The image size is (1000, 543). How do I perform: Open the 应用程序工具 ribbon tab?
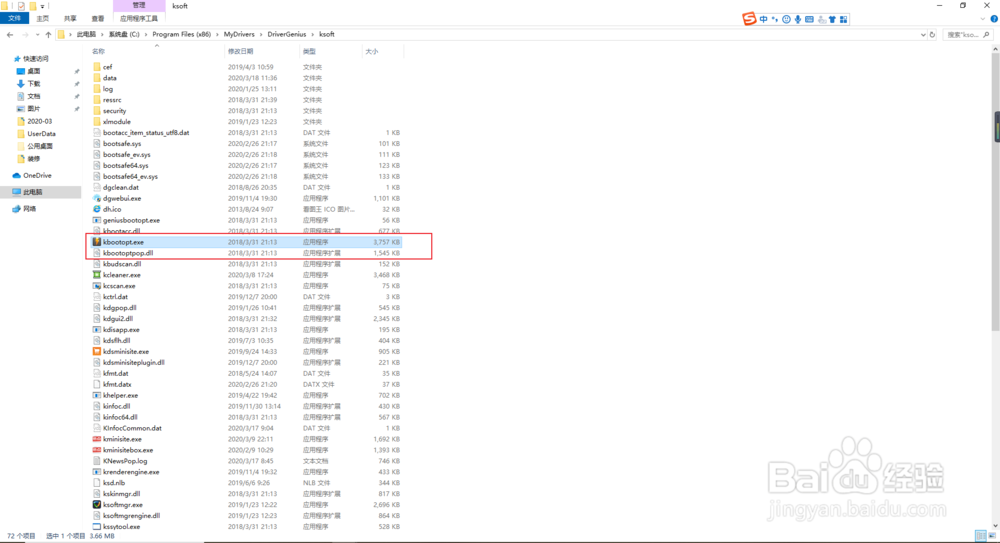pos(139,19)
